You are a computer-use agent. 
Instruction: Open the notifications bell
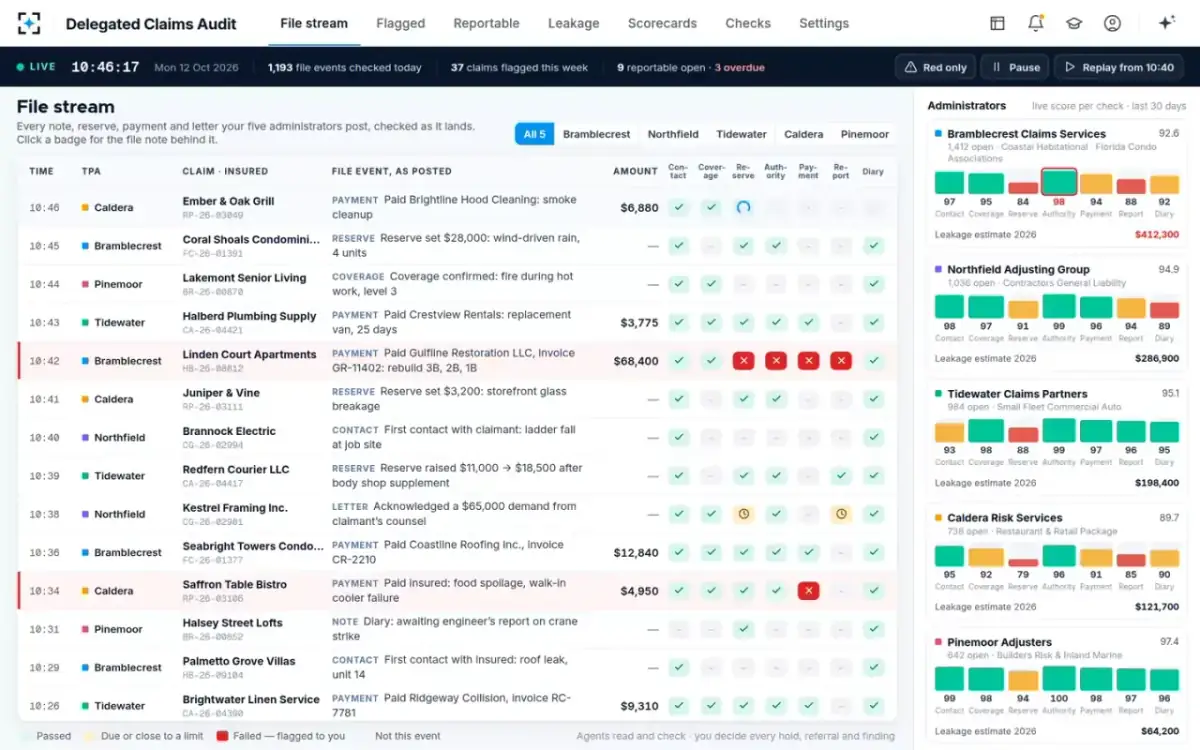[x=1035, y=23]
